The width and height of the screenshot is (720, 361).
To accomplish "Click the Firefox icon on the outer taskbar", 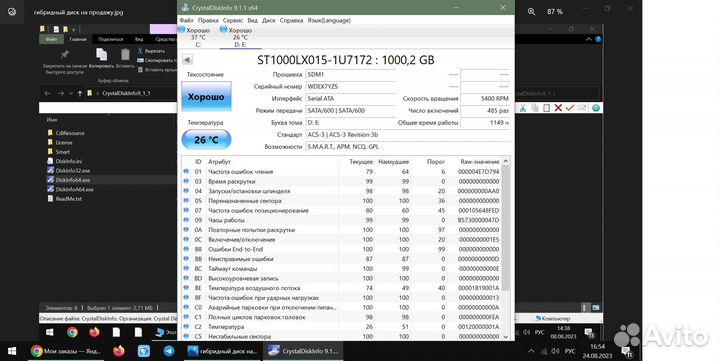I will tap(119, 351).
